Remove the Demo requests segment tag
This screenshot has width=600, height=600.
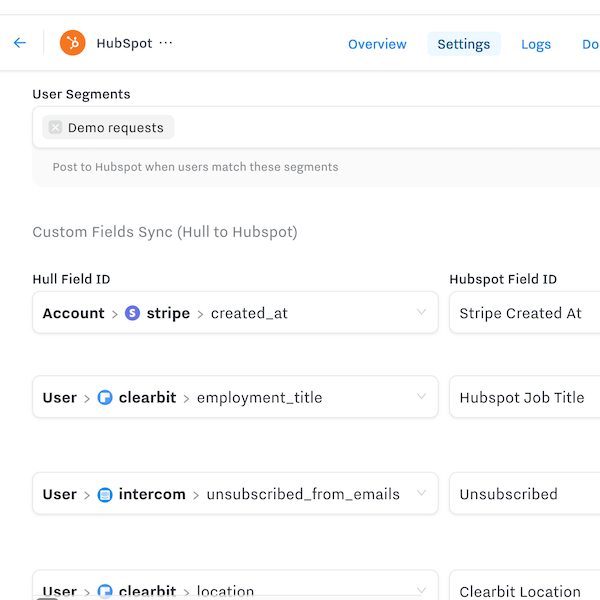click(x=55, y=128)
